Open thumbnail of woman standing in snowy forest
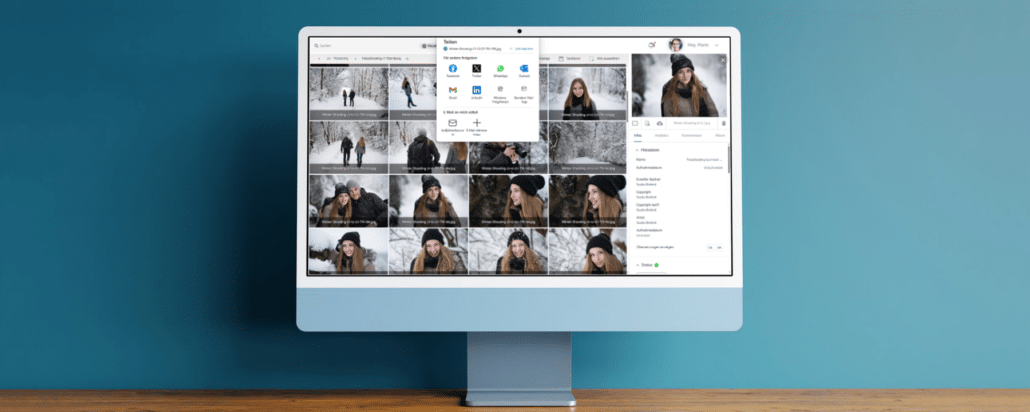 tap(413, 92)
